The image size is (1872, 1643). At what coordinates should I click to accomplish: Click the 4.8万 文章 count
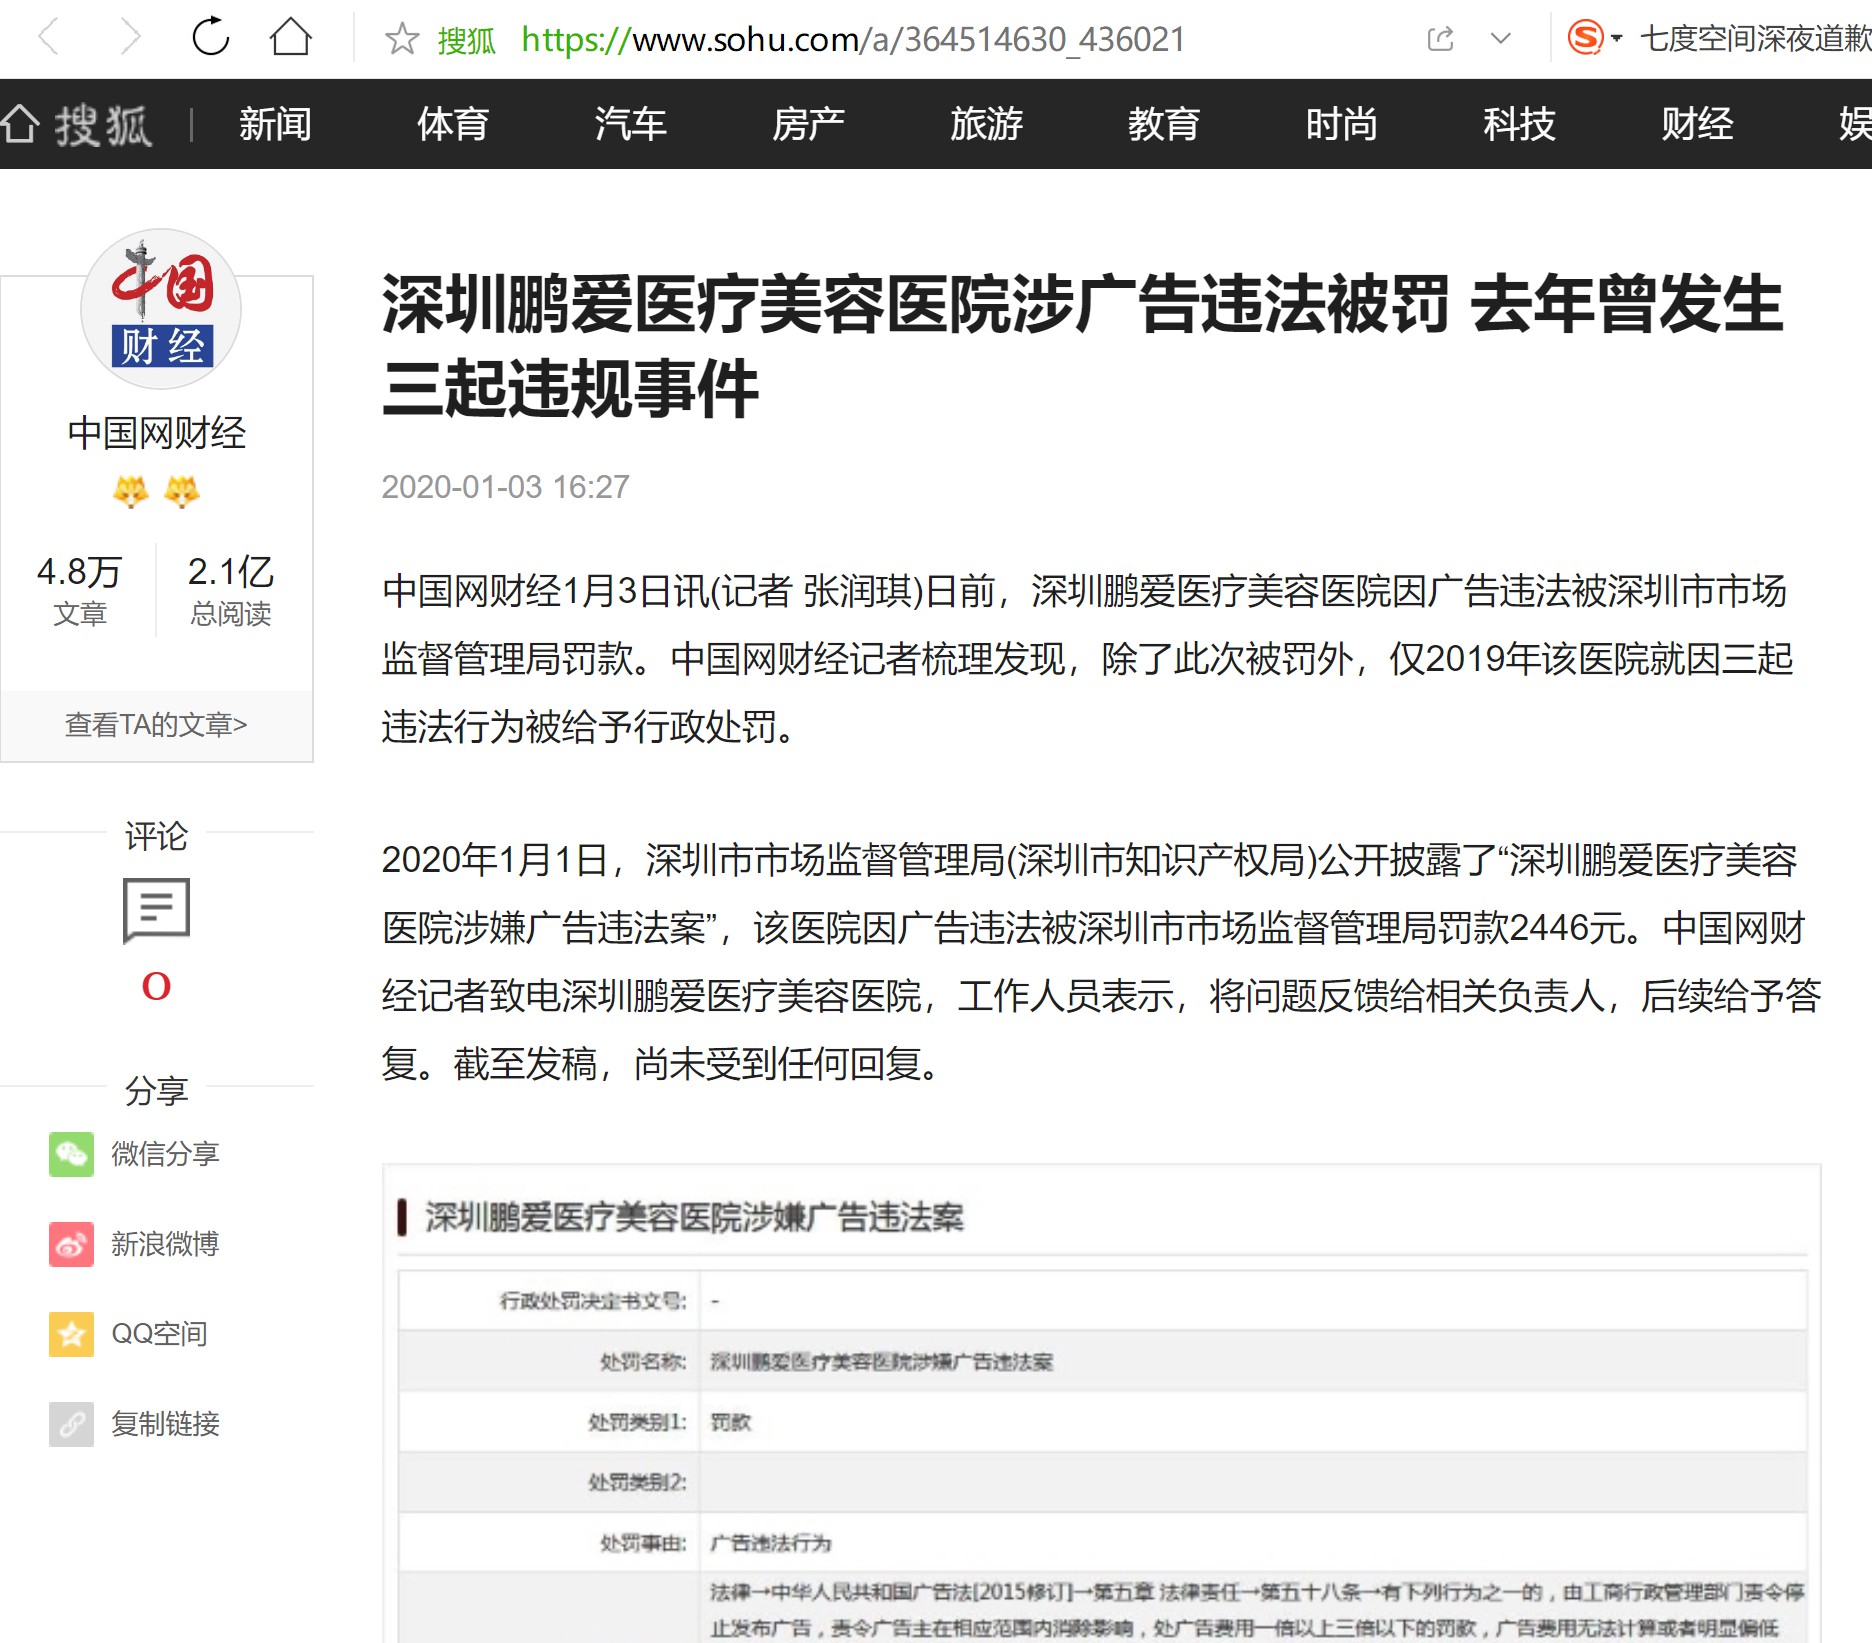(x=79, y=591)
